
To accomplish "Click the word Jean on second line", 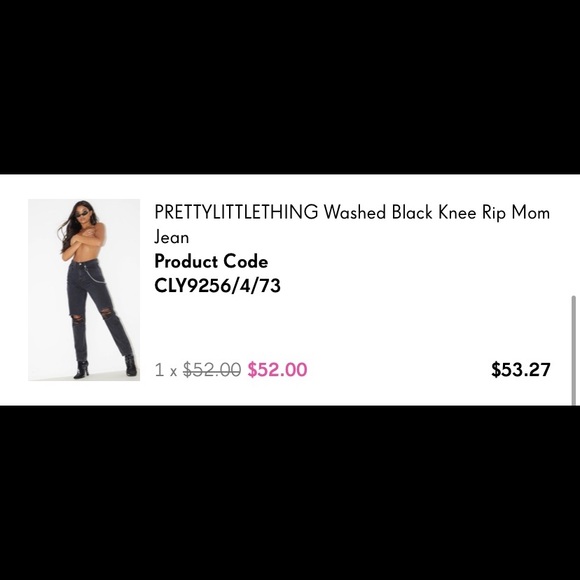I will (x=171, y=237).
